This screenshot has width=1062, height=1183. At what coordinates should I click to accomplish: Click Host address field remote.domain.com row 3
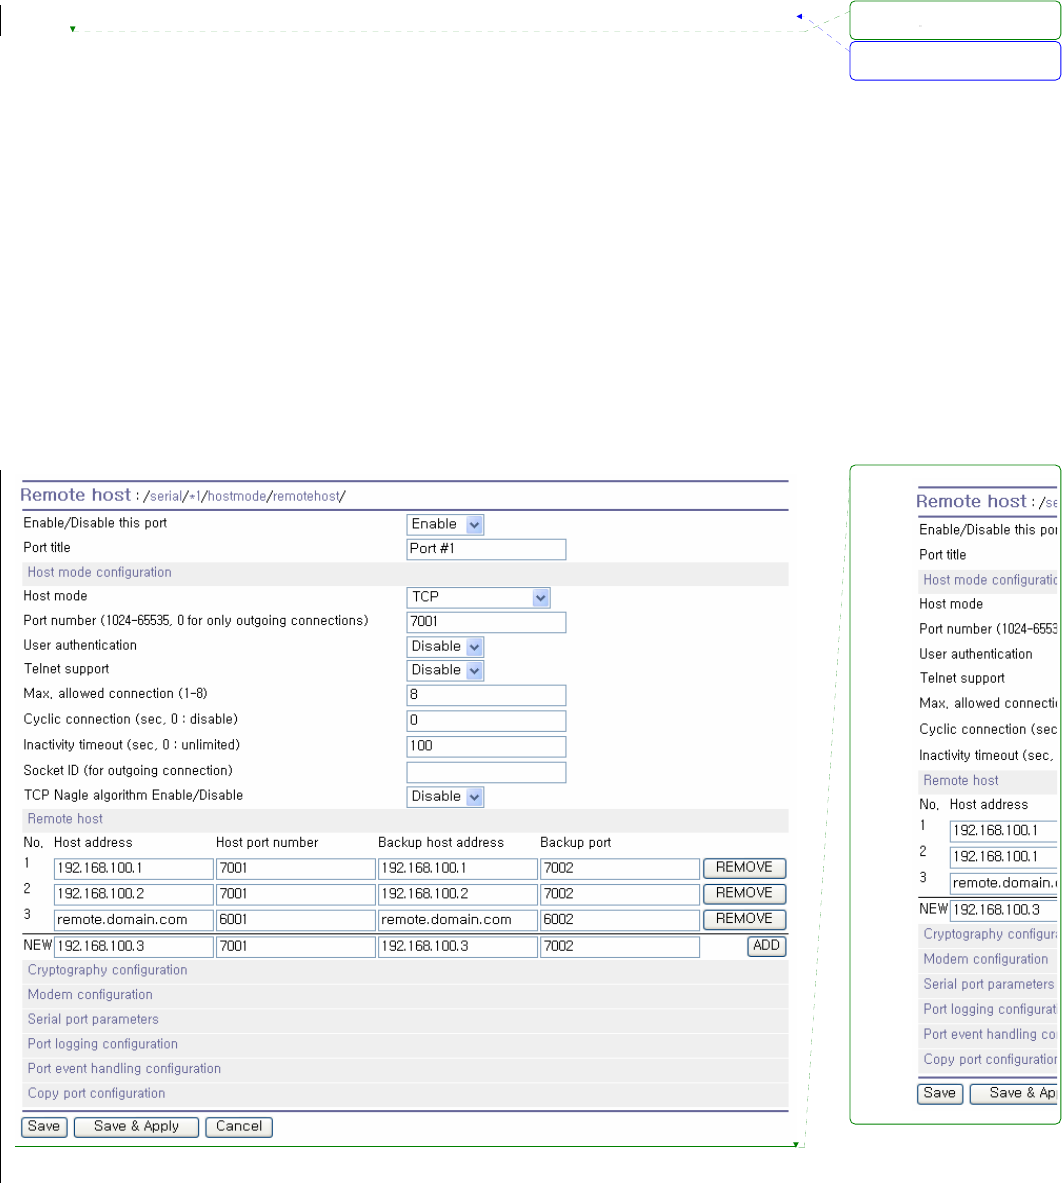[x=134, y=920]
